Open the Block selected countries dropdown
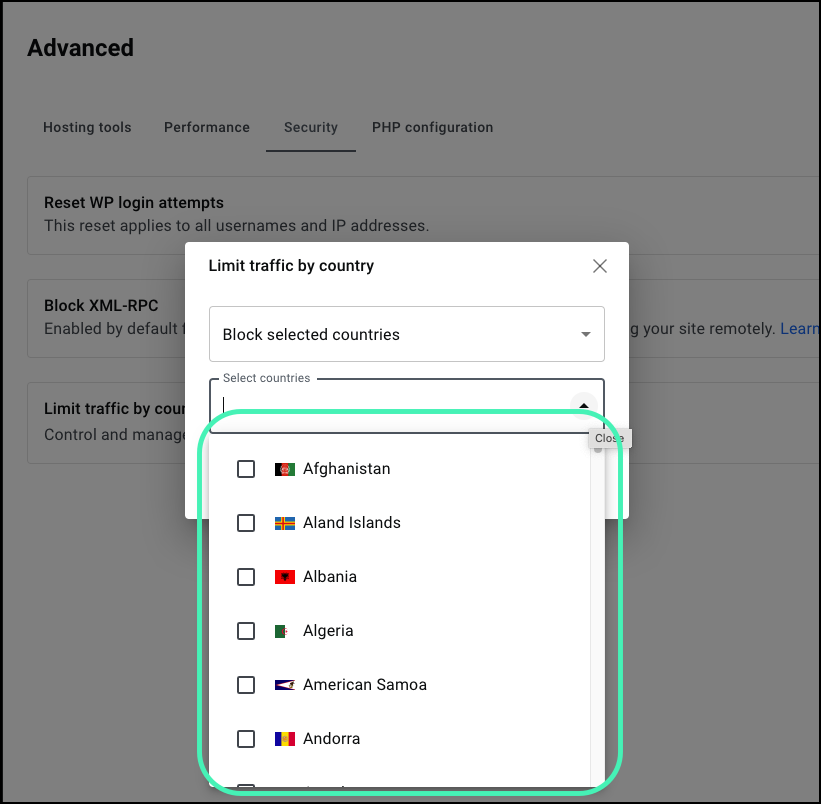821x804 pixels. click(407, 334)
